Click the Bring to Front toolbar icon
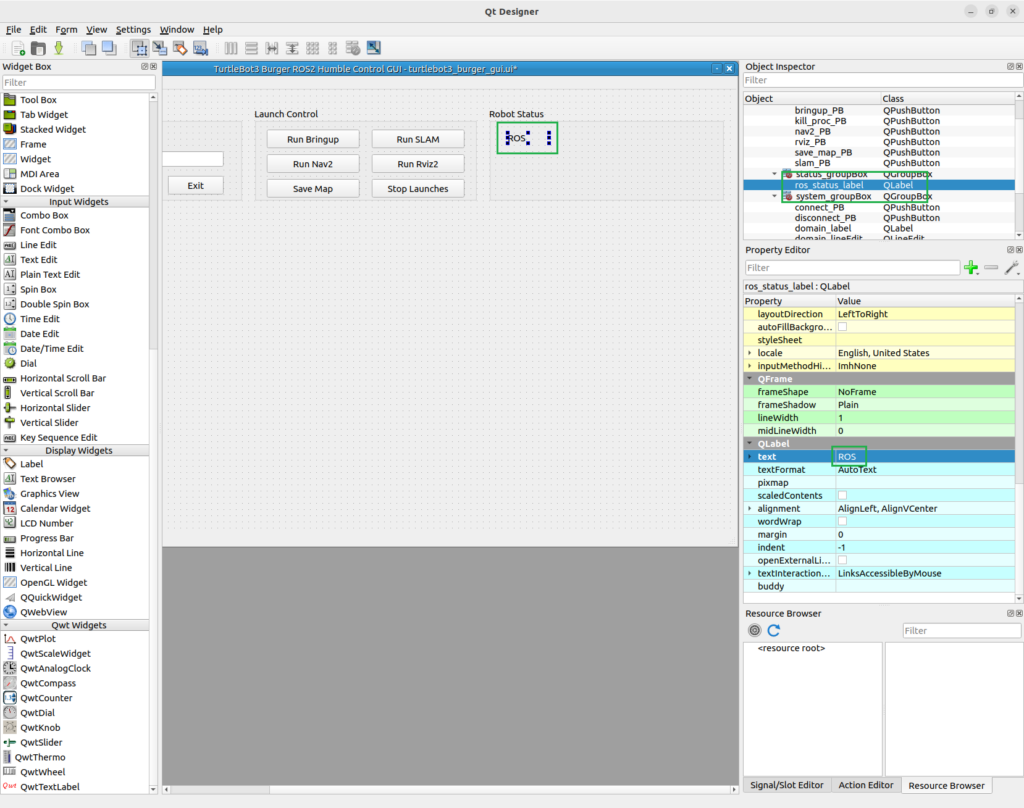The height and width of the screenshot is (808, 1024). click(x=109, y=48)
